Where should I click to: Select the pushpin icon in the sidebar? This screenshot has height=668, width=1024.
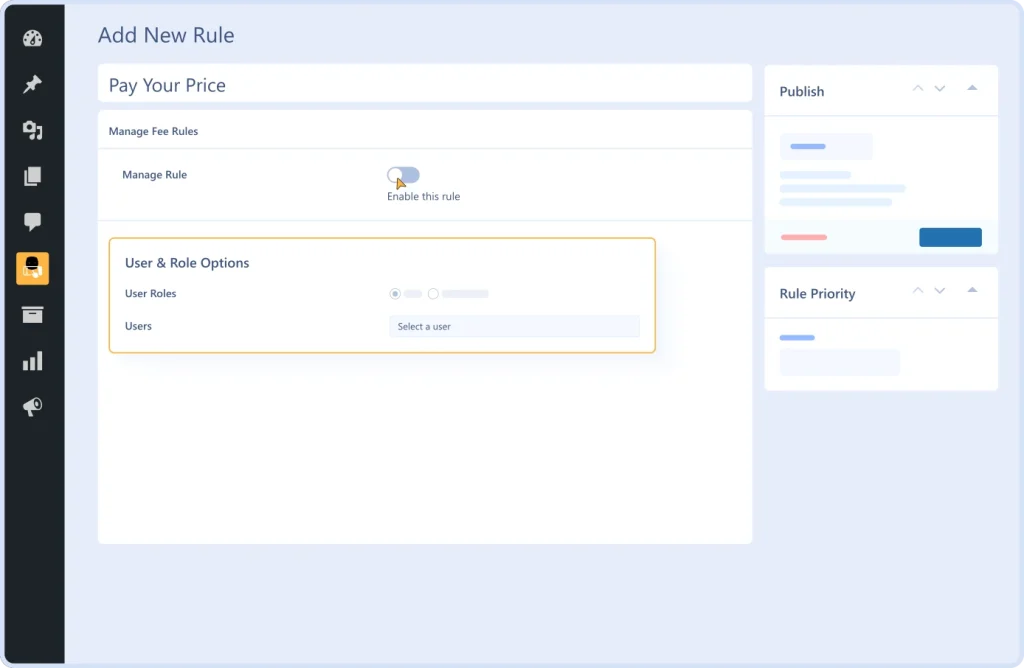[x=33, y=85]
